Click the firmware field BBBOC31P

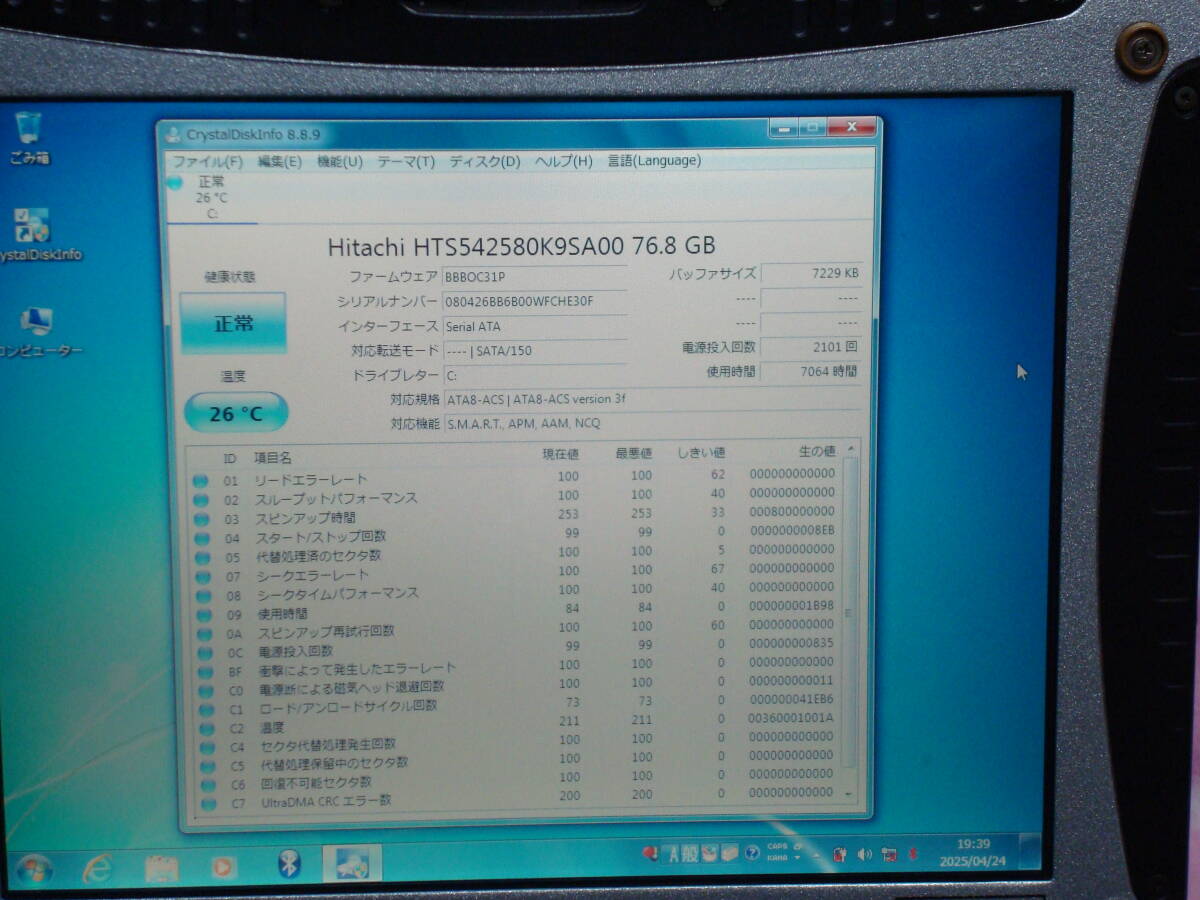[x=535, y=276]
